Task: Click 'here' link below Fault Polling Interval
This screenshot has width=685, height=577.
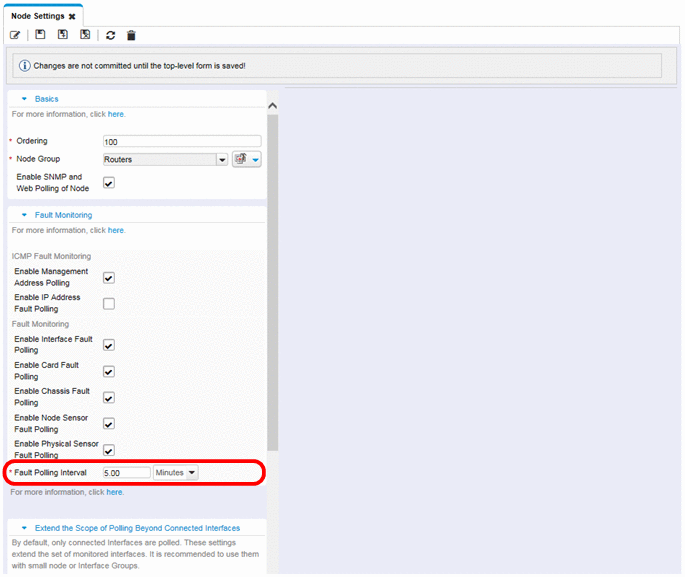Action: (115, 492)
